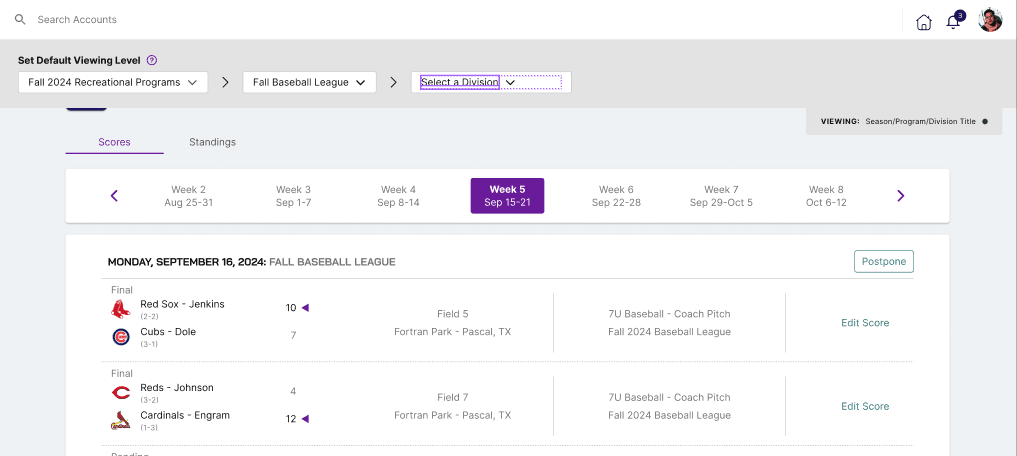Click the Cubs record (3-1)
The width and height of the screenshot is (1017, 456).
[x=149, y=344]
